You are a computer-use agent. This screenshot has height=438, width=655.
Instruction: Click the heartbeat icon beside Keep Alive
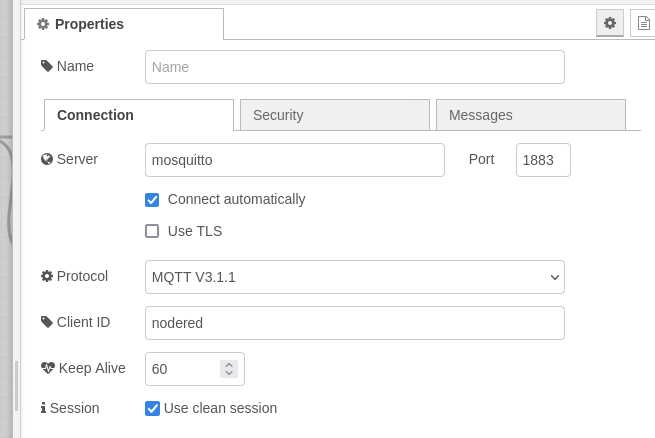(48, 368)
